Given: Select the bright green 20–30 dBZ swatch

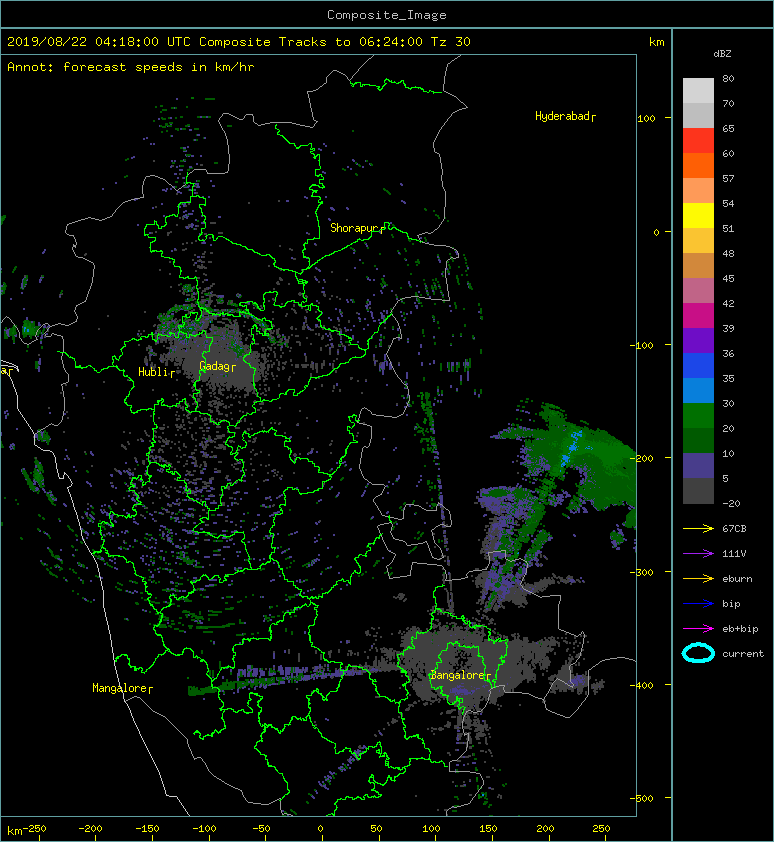Looking at the screenshot, I should click(698, 416).
